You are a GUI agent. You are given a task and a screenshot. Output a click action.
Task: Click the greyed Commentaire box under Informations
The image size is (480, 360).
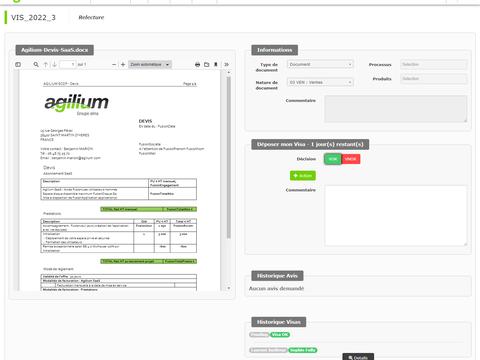click(x=396, y=109)
